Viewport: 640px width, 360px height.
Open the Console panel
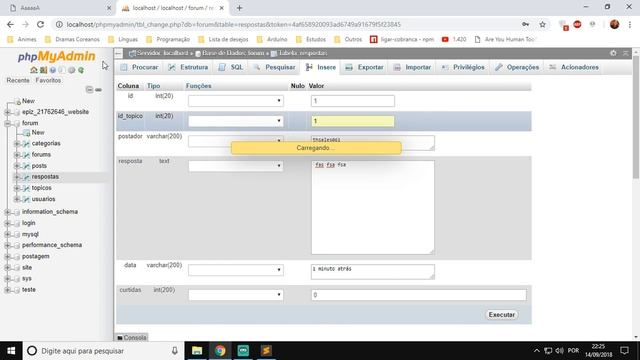[132, 338]
